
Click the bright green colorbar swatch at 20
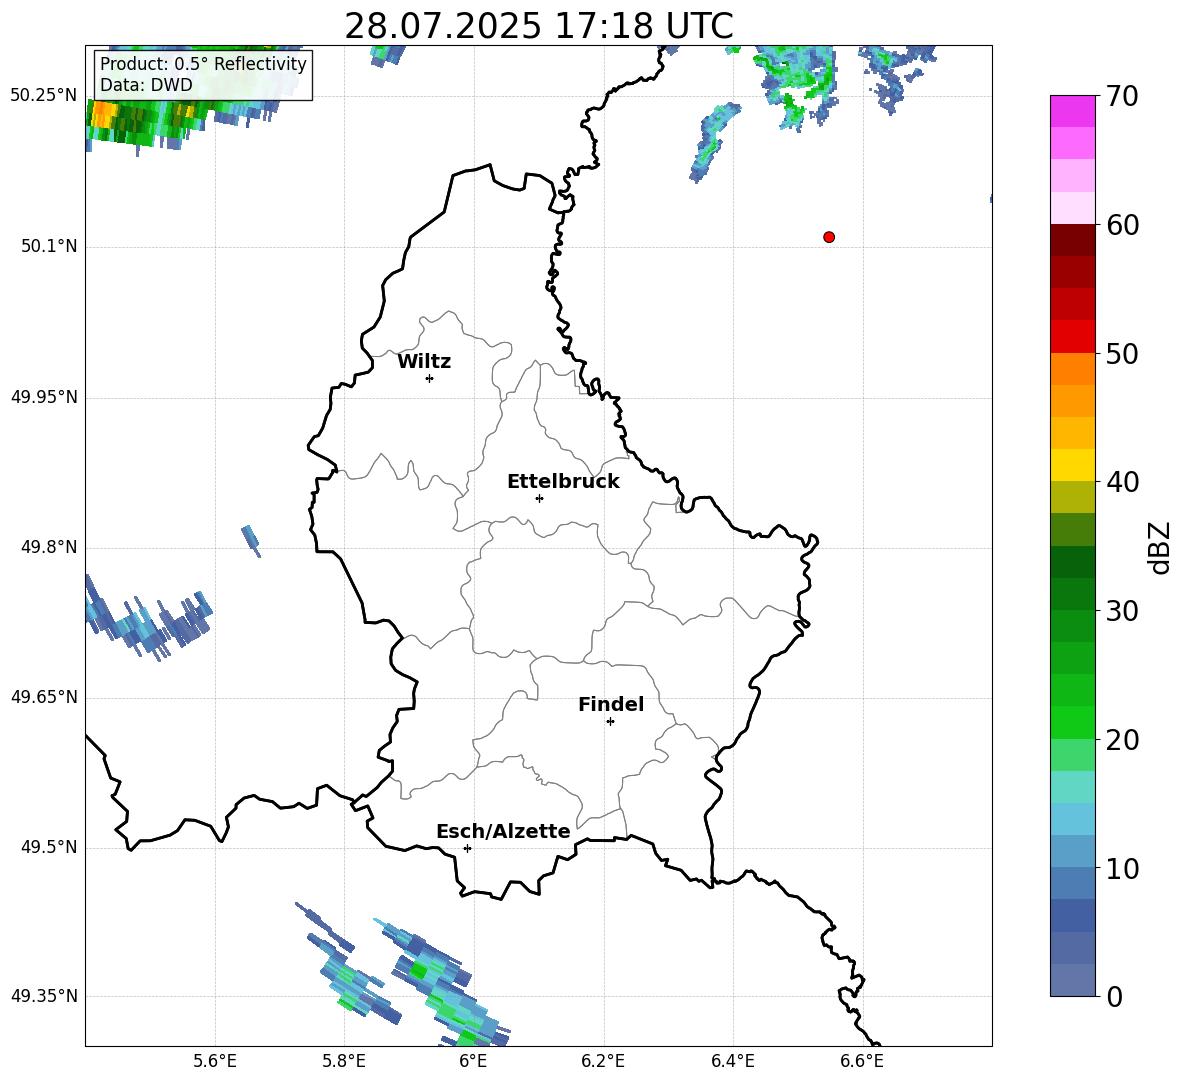(1072, 722)
